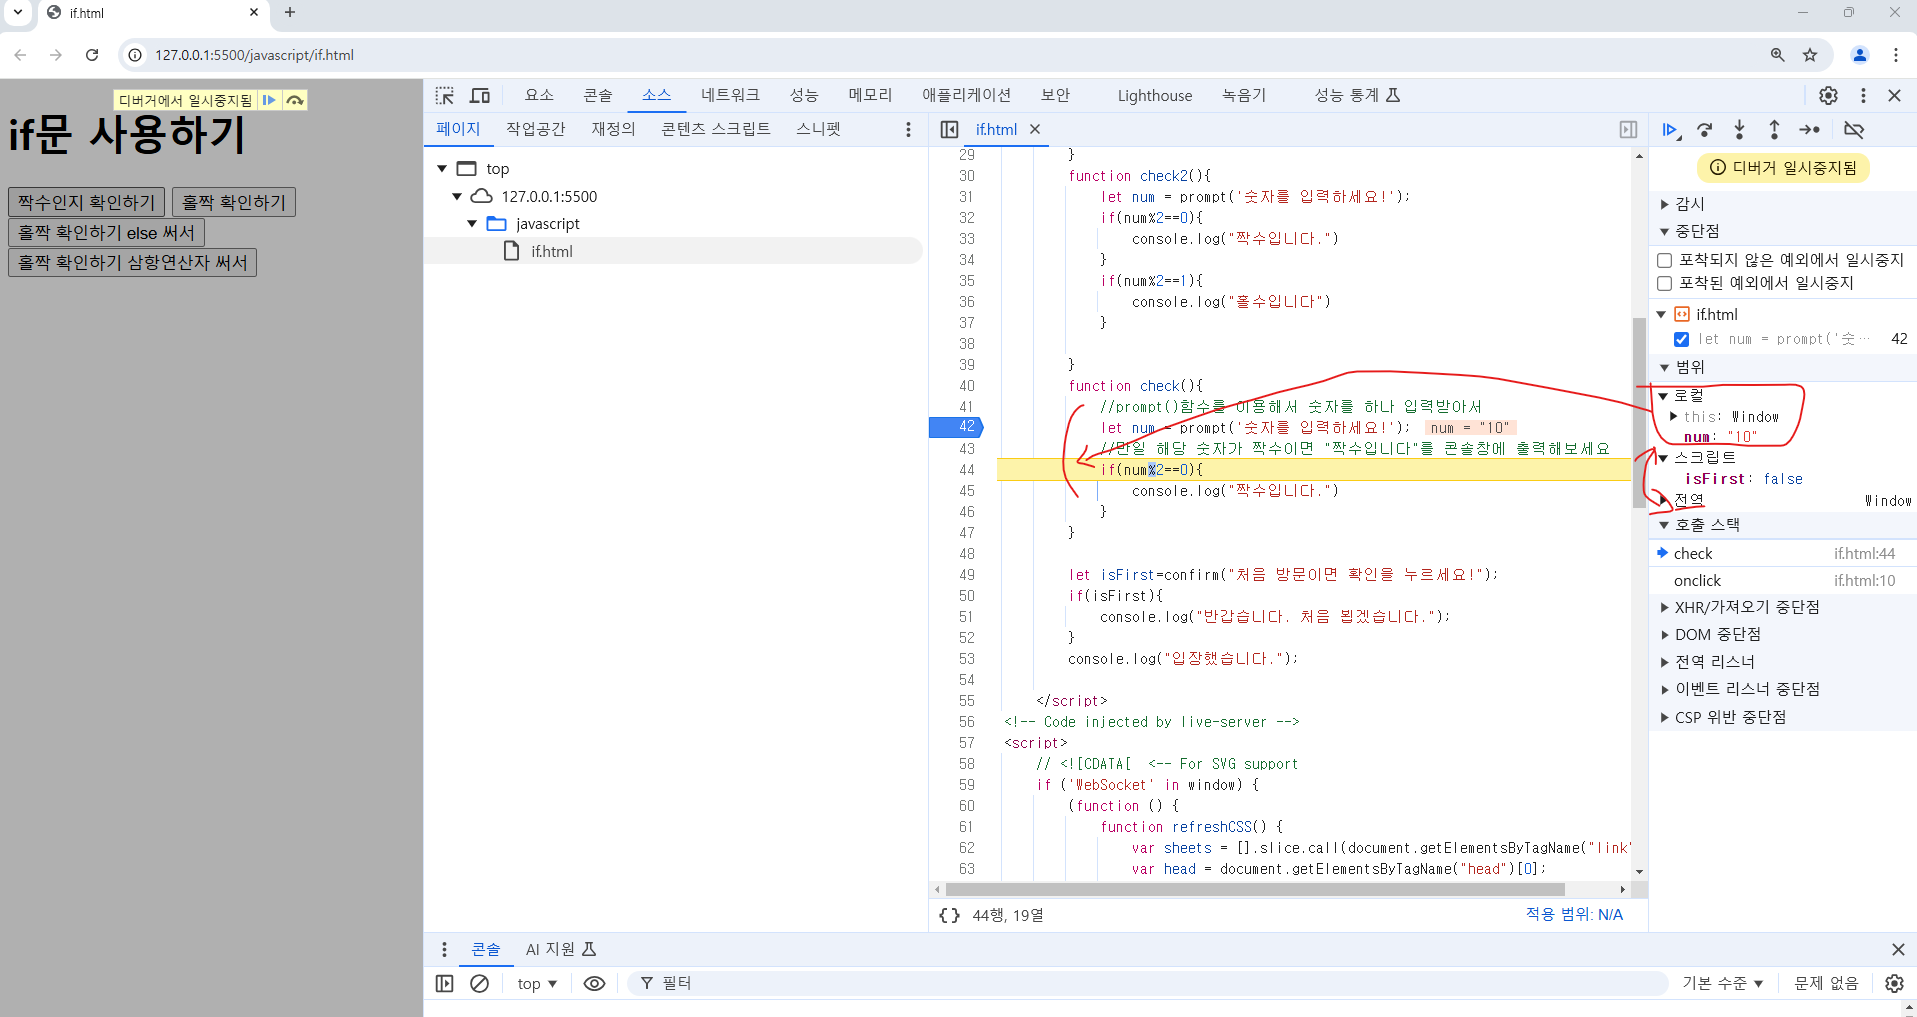Resume from the page overlay play button

point(269,100)
